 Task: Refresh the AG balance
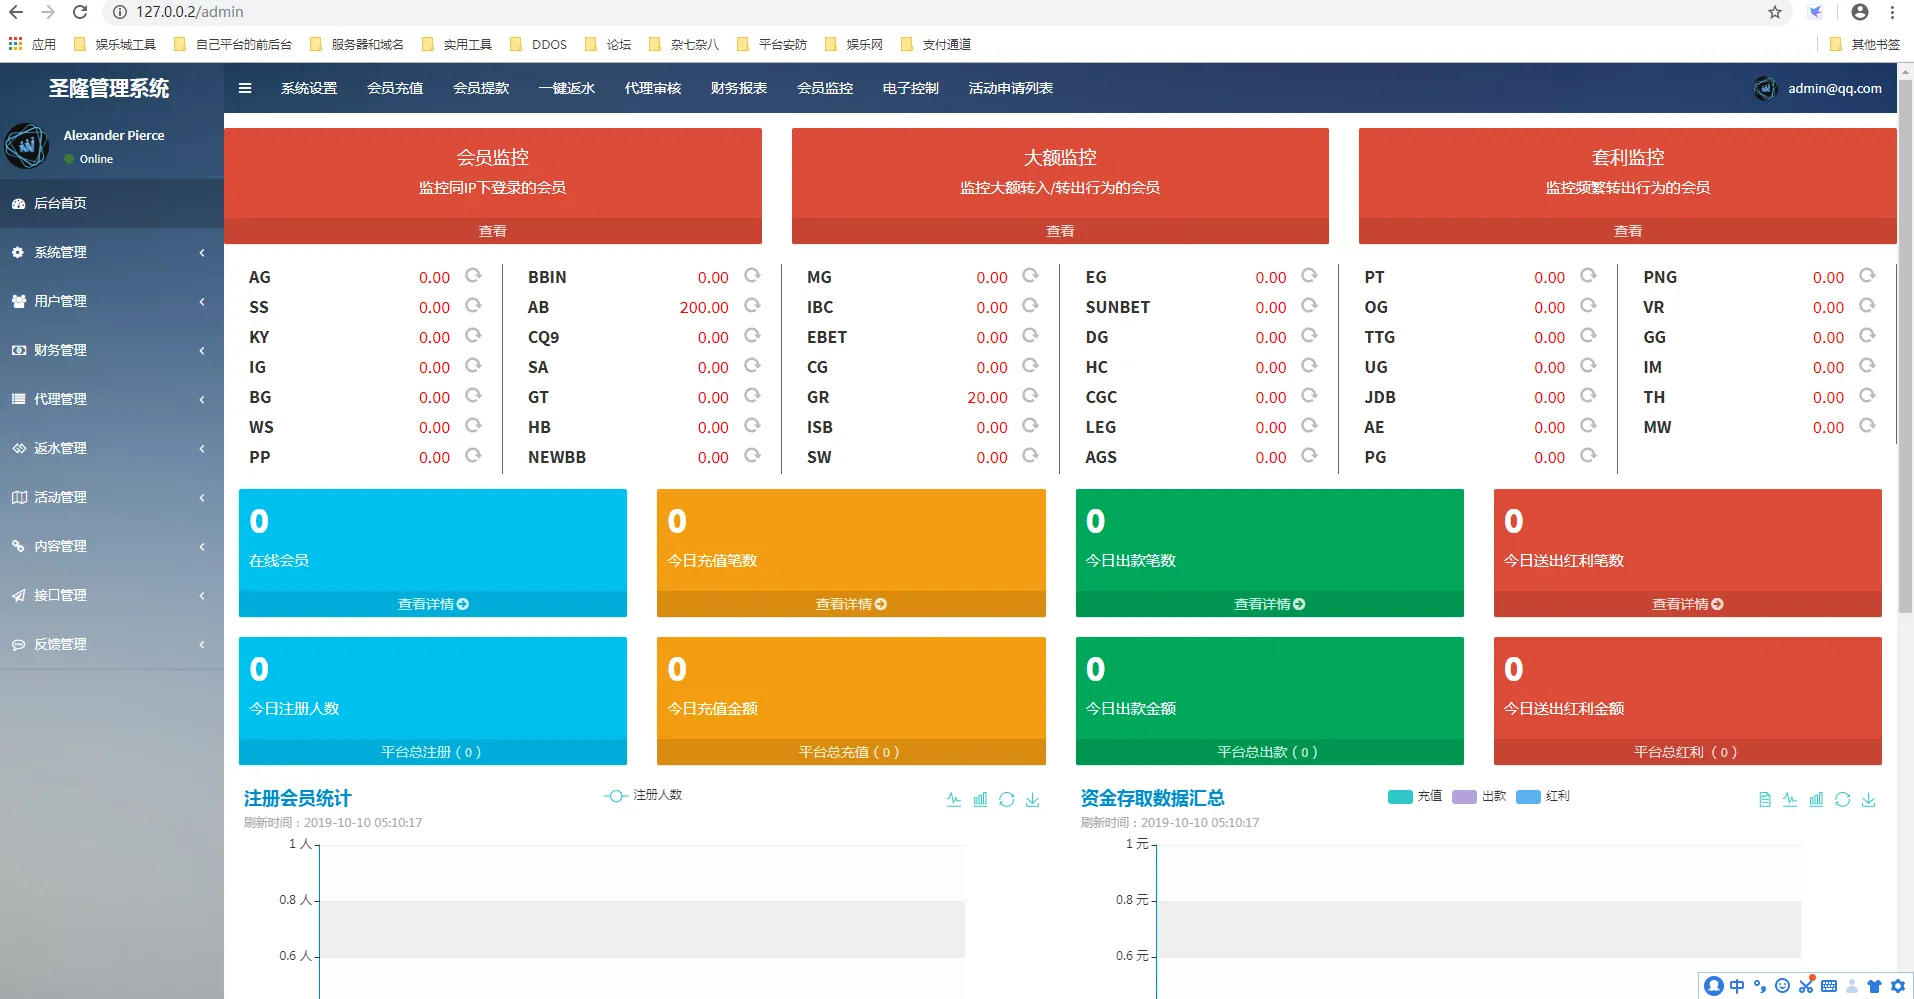tap(473, 276)
